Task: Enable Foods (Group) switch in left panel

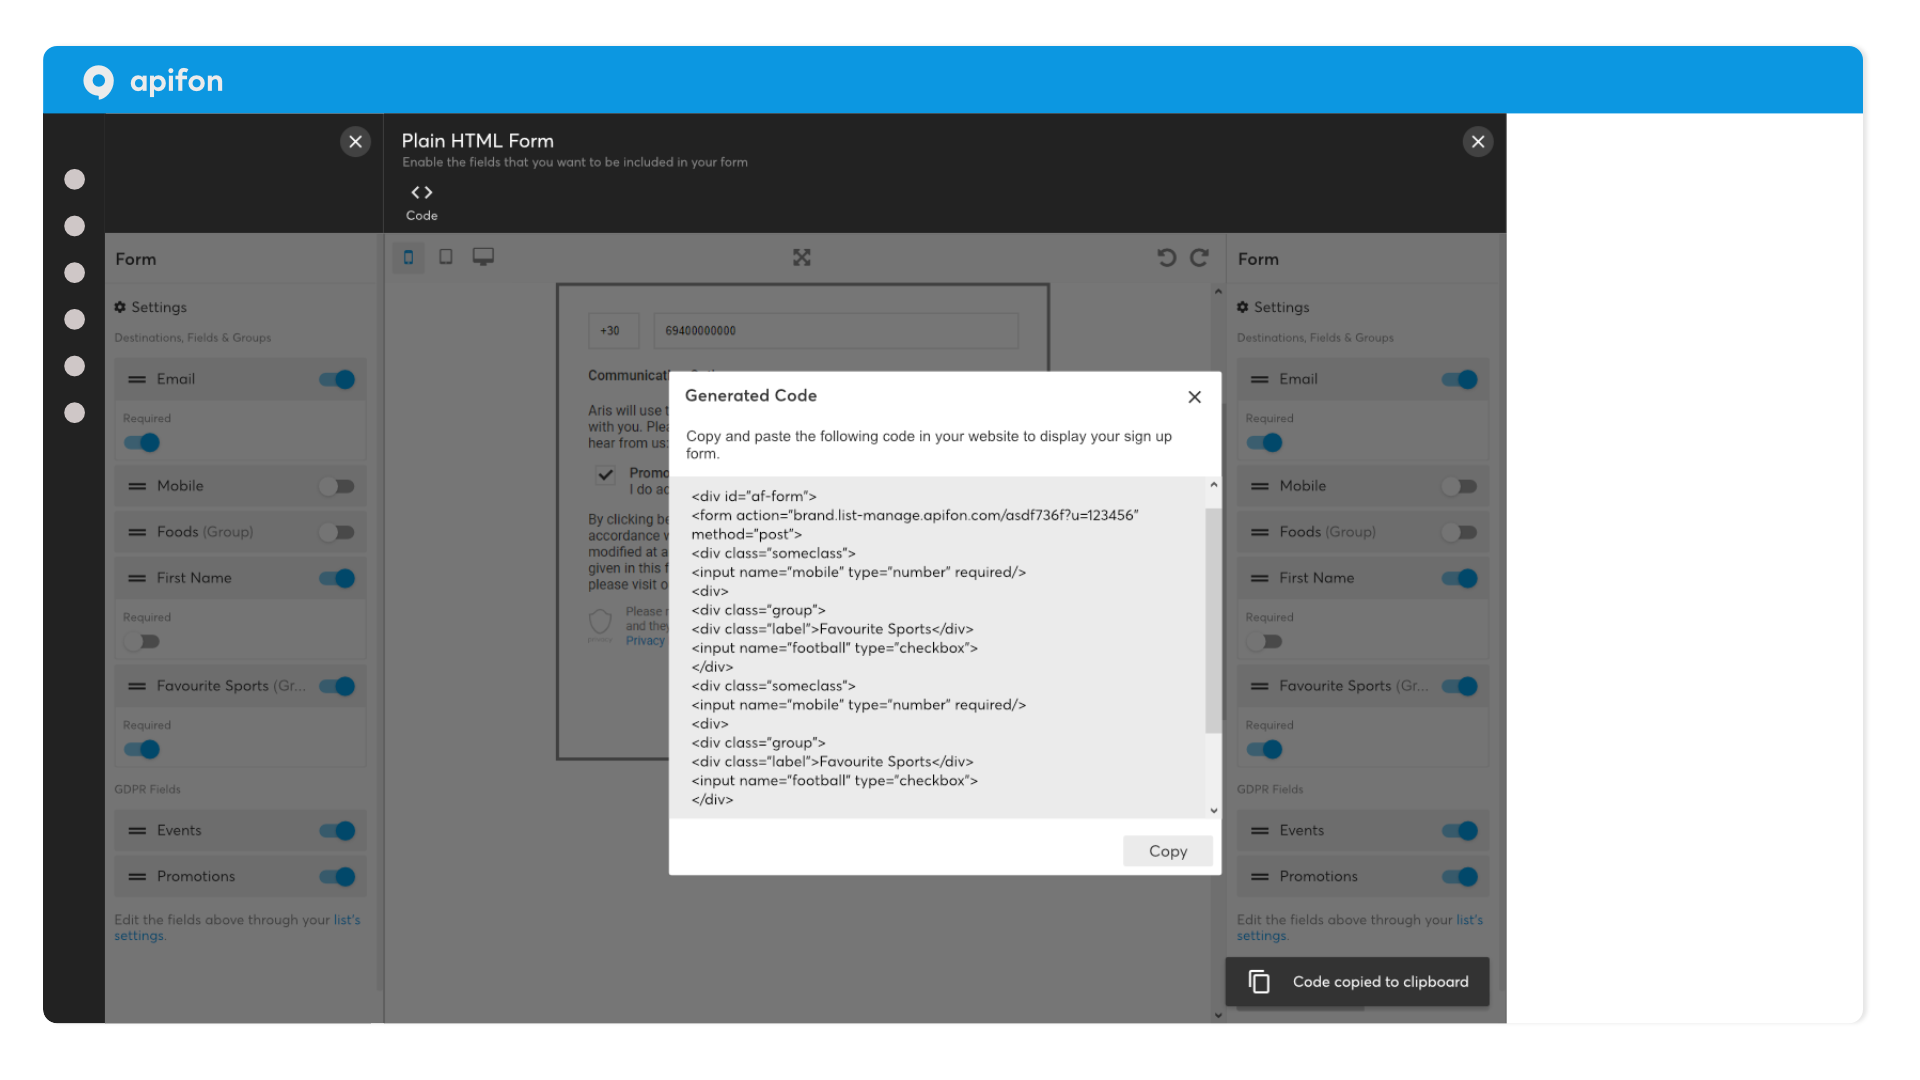Action: (337, 532)
